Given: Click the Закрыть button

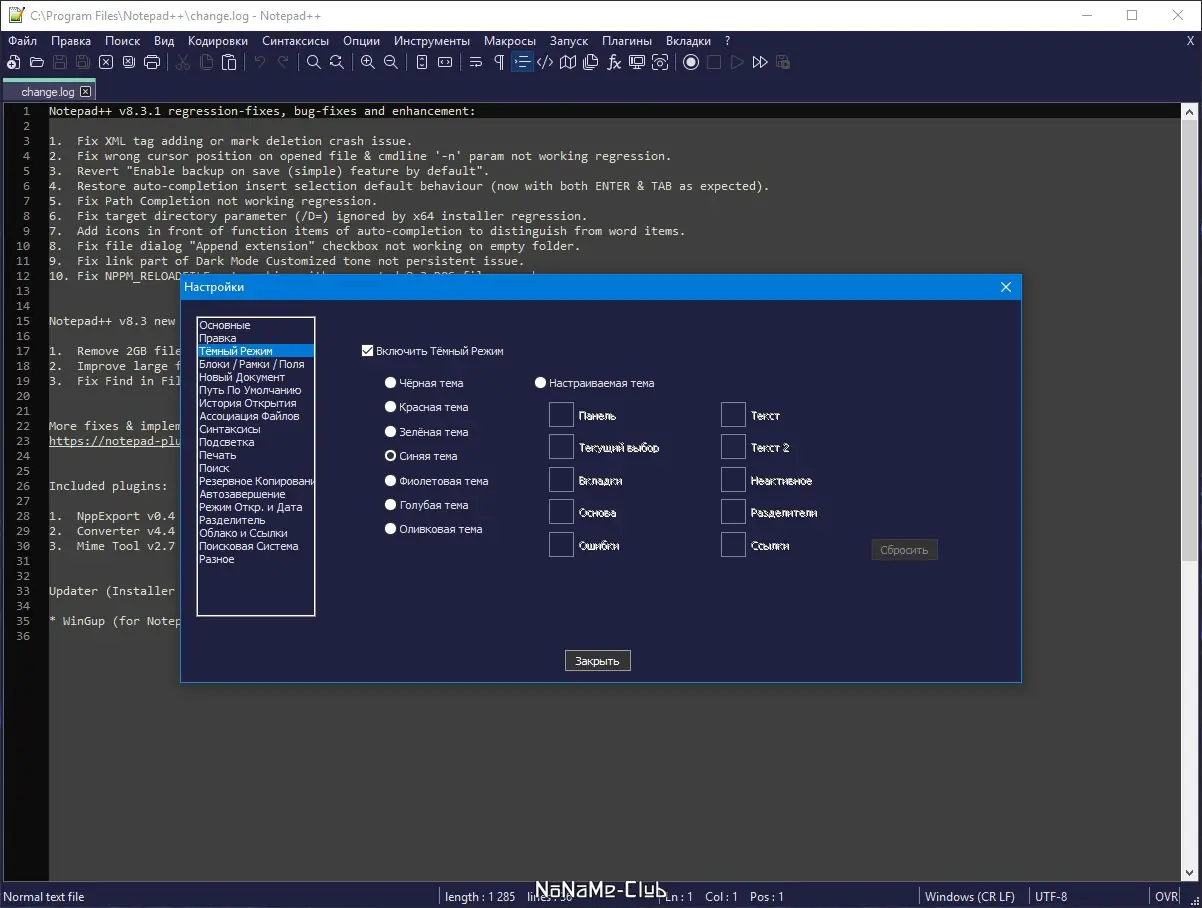Looking at the screenshot, I should click(x=598, y=661).
